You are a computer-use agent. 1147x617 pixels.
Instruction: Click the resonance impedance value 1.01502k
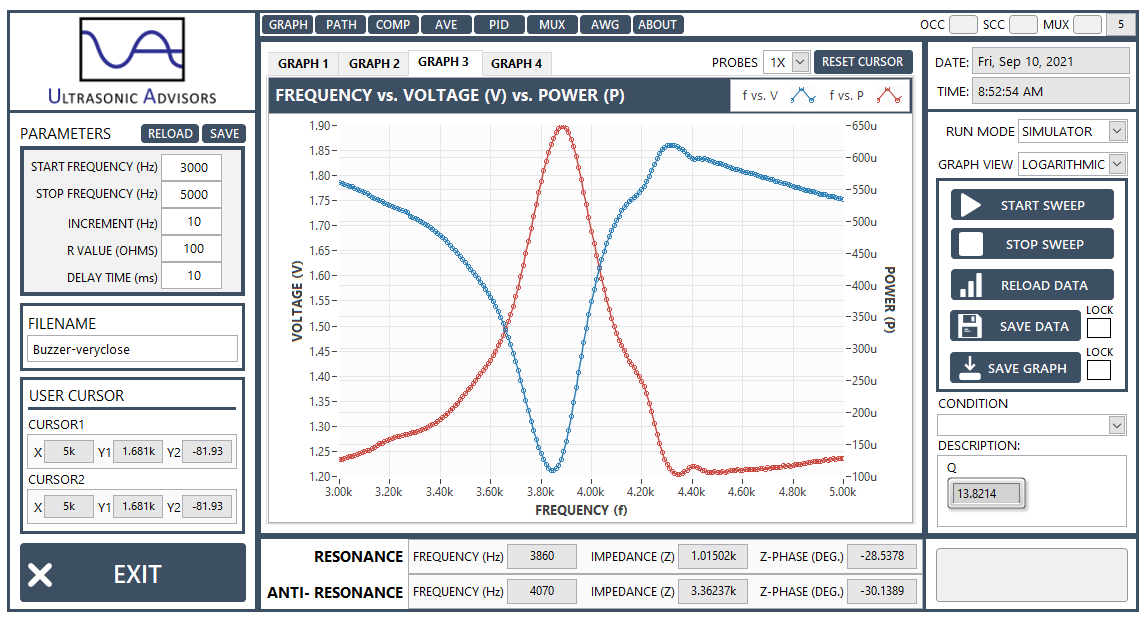coord(713,556)
